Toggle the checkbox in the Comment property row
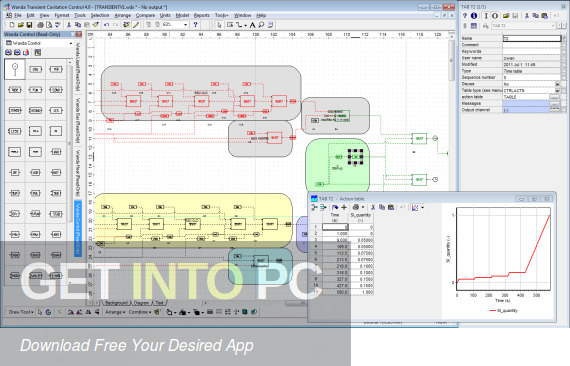The image size is (570, 366). 564,45
